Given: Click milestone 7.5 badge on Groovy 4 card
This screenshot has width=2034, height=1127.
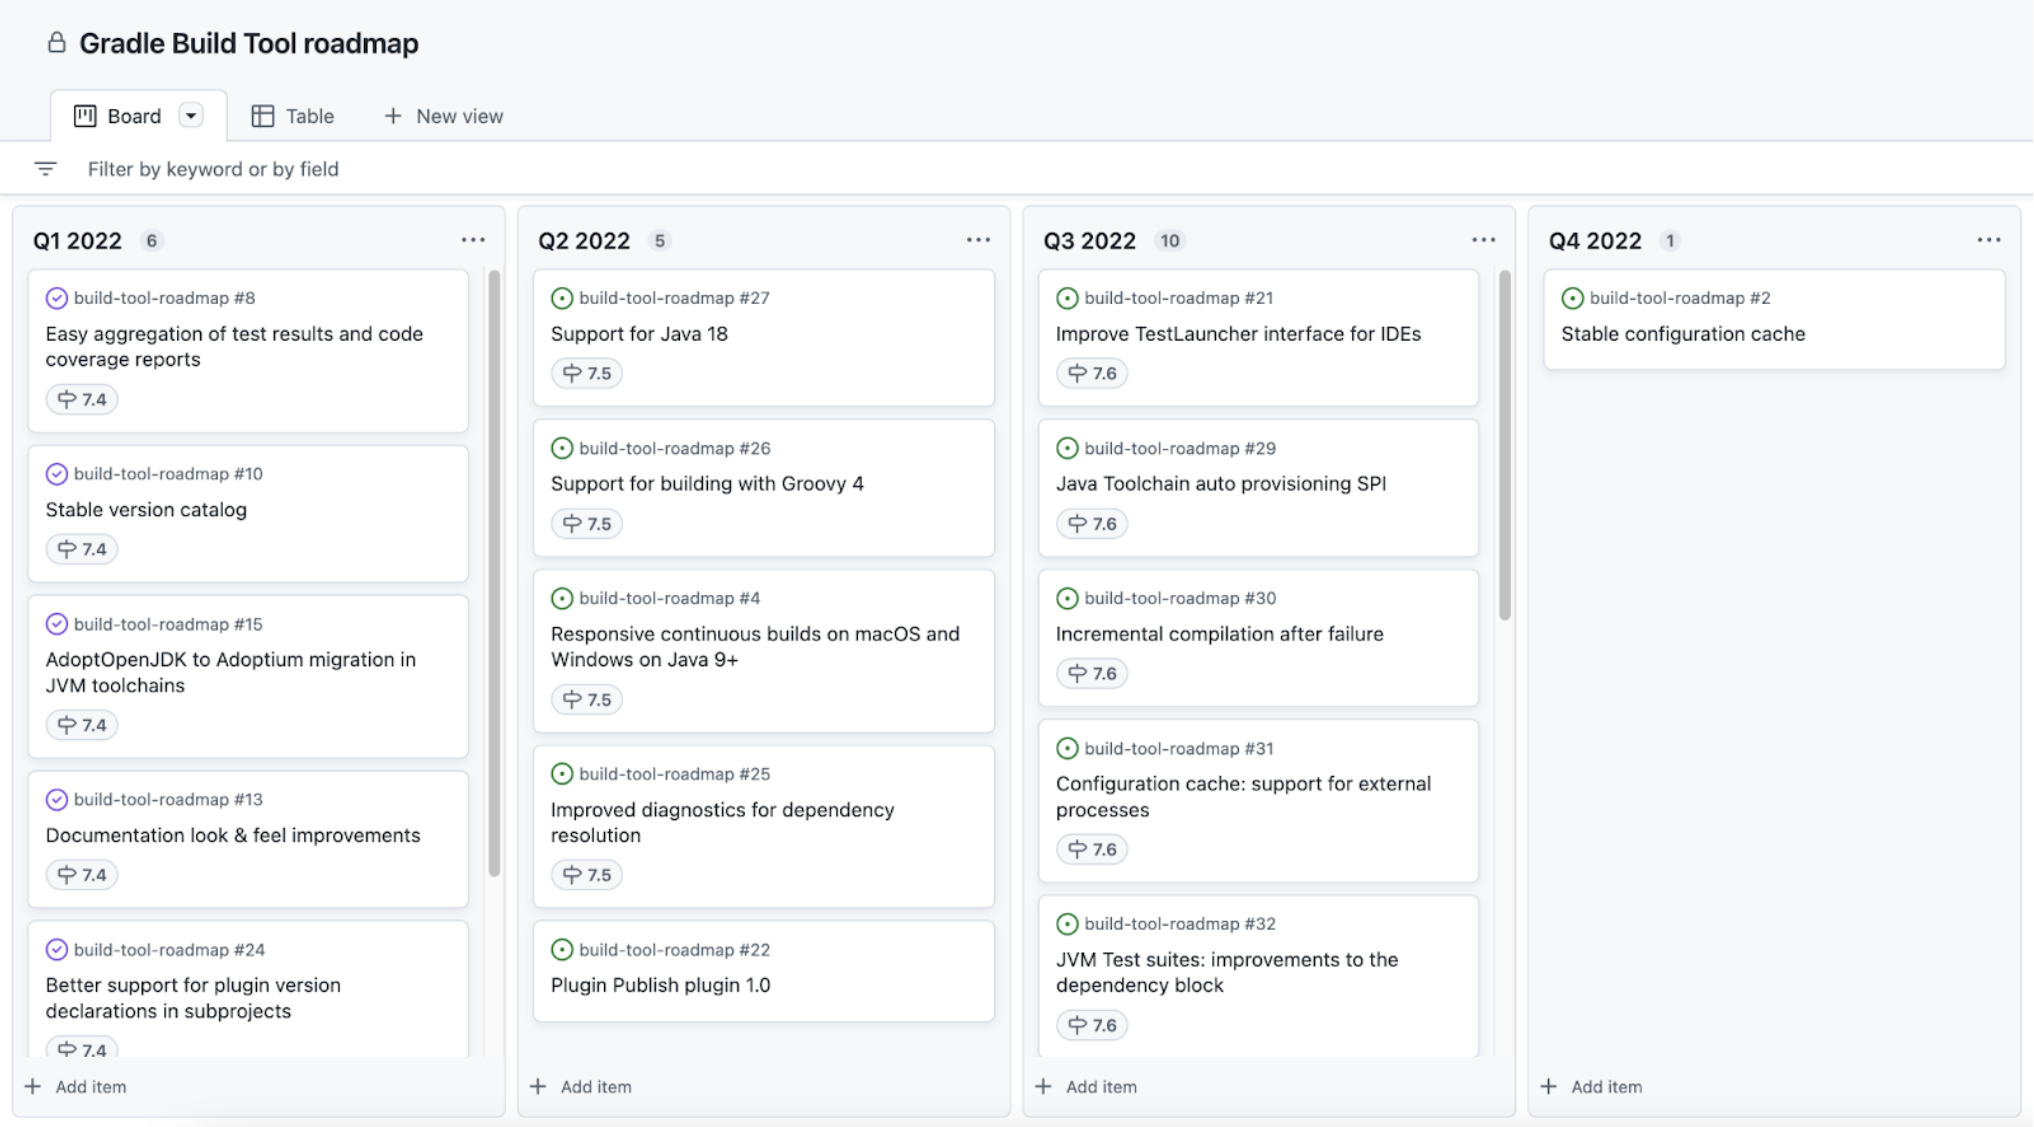Looking at the screenshot, I should tap(587, 523).
